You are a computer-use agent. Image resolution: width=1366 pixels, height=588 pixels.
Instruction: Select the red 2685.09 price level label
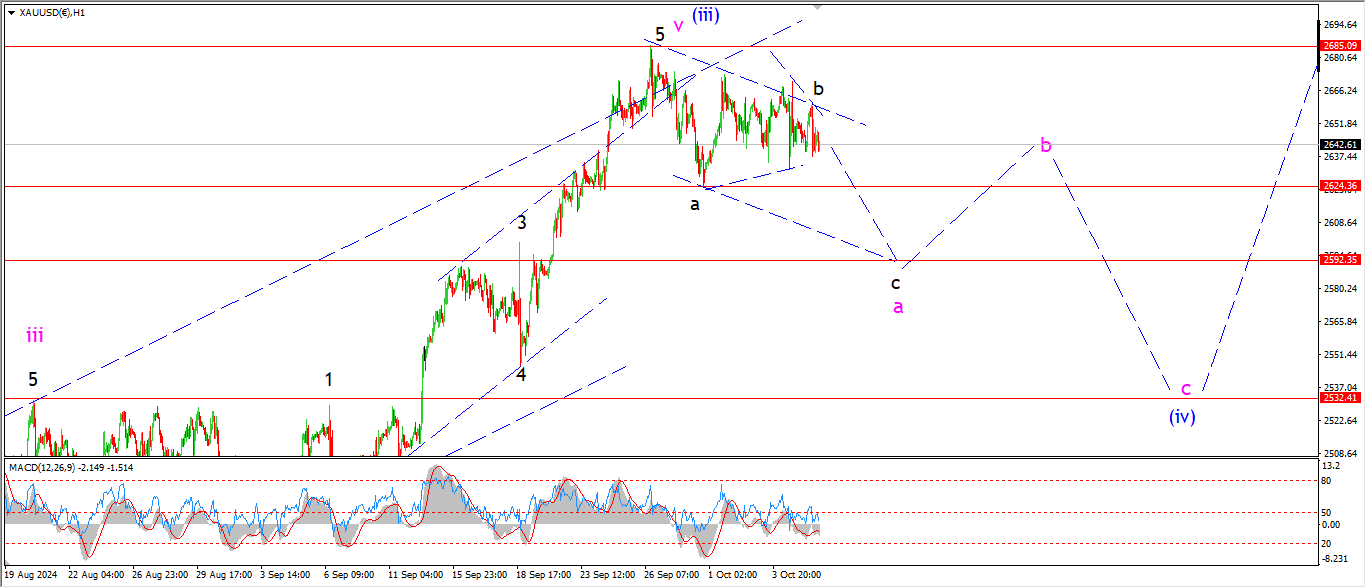click(x=1340, y=46)
